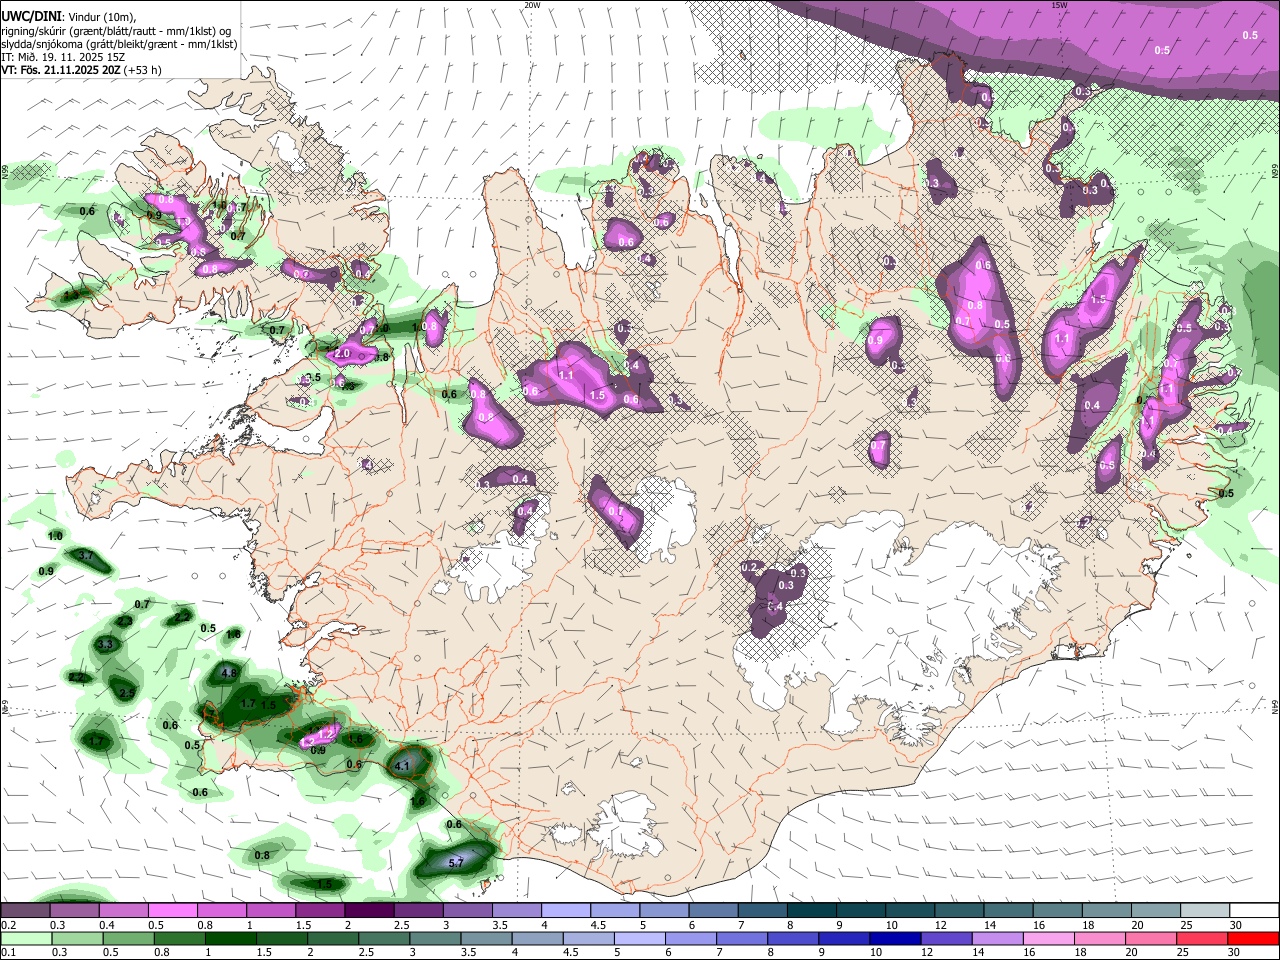This screenshot has width=1280, height=960.
Task: Click the 20W longitude label
Action: point(532,5)
